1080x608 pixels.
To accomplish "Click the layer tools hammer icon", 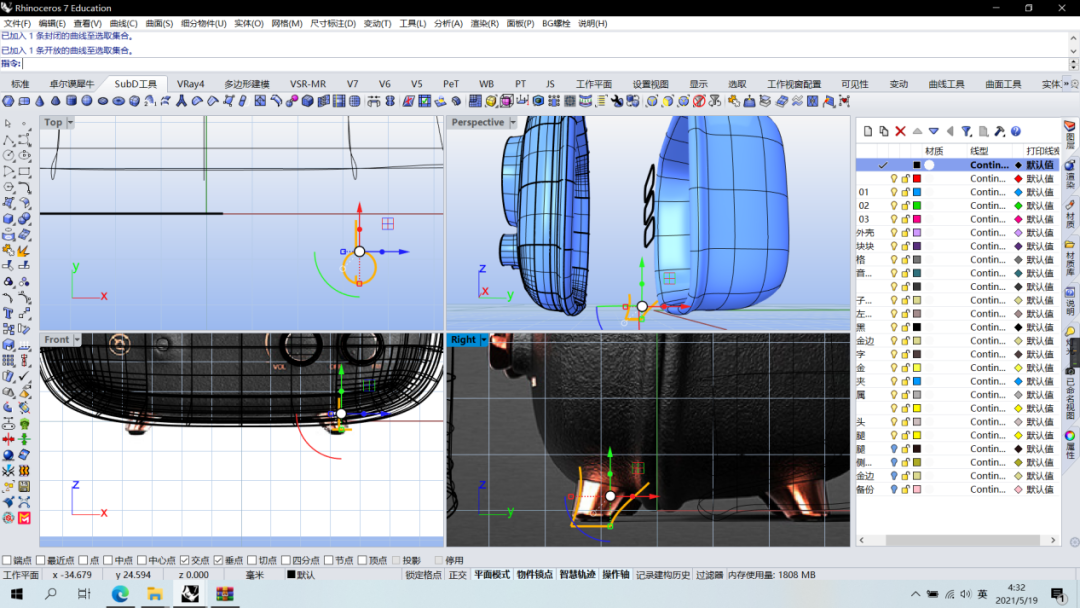I will point(999,131).
